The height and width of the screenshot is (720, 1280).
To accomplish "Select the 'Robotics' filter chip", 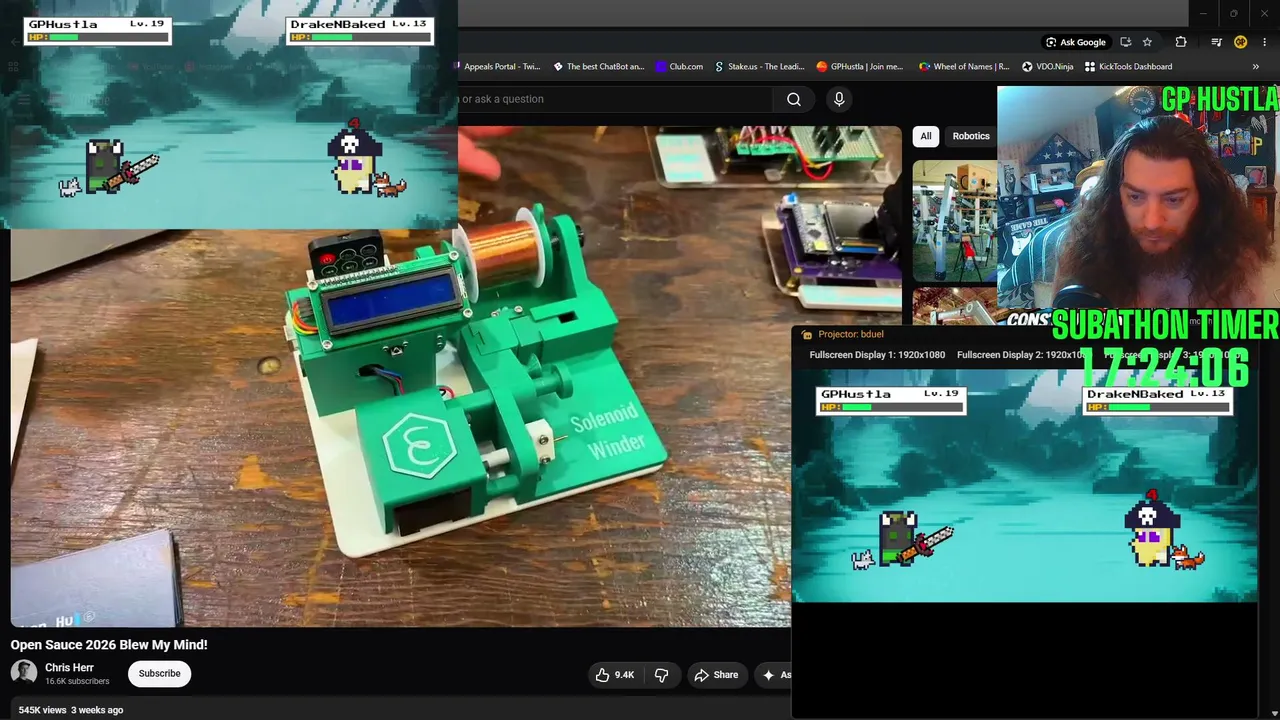I will (970, 136).
